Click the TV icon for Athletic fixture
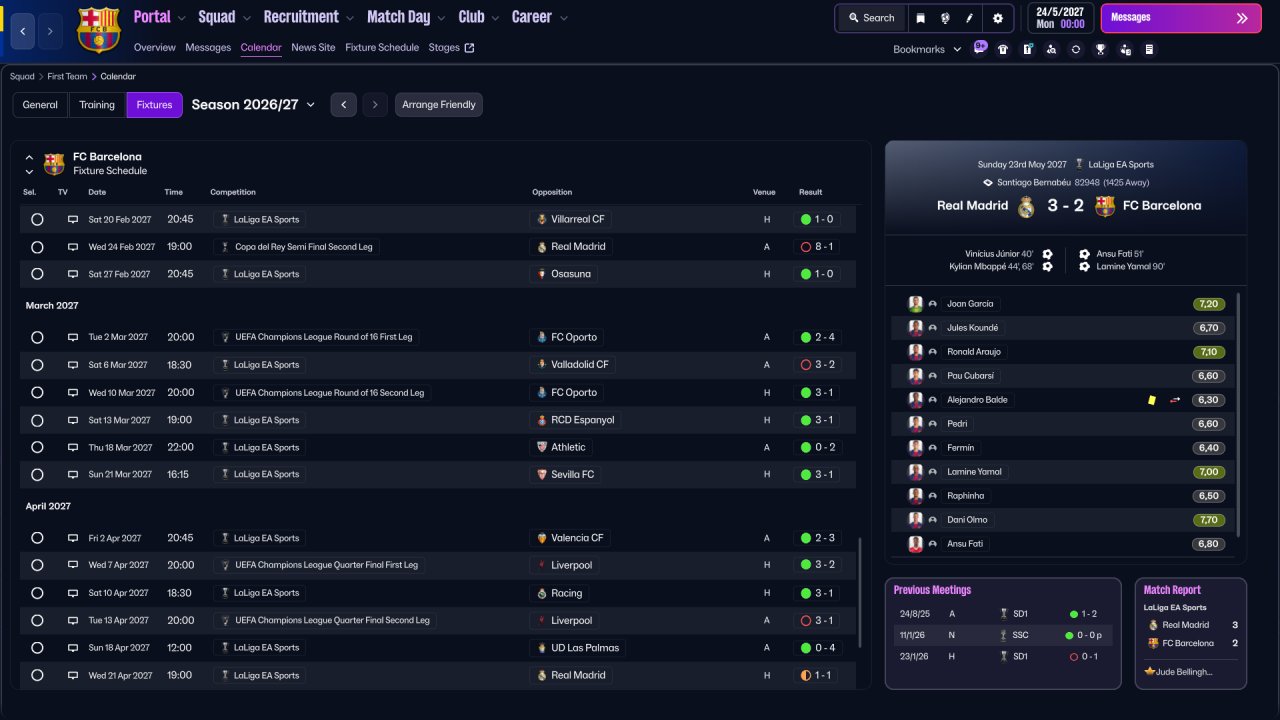This screenshot has height=720, width=1280. point(73,447)
